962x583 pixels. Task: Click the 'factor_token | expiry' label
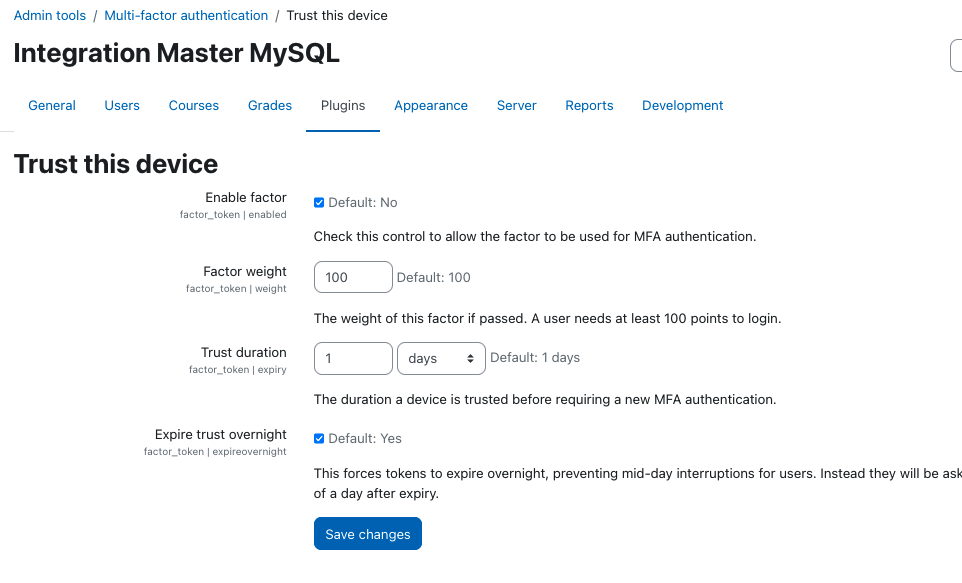237,369
